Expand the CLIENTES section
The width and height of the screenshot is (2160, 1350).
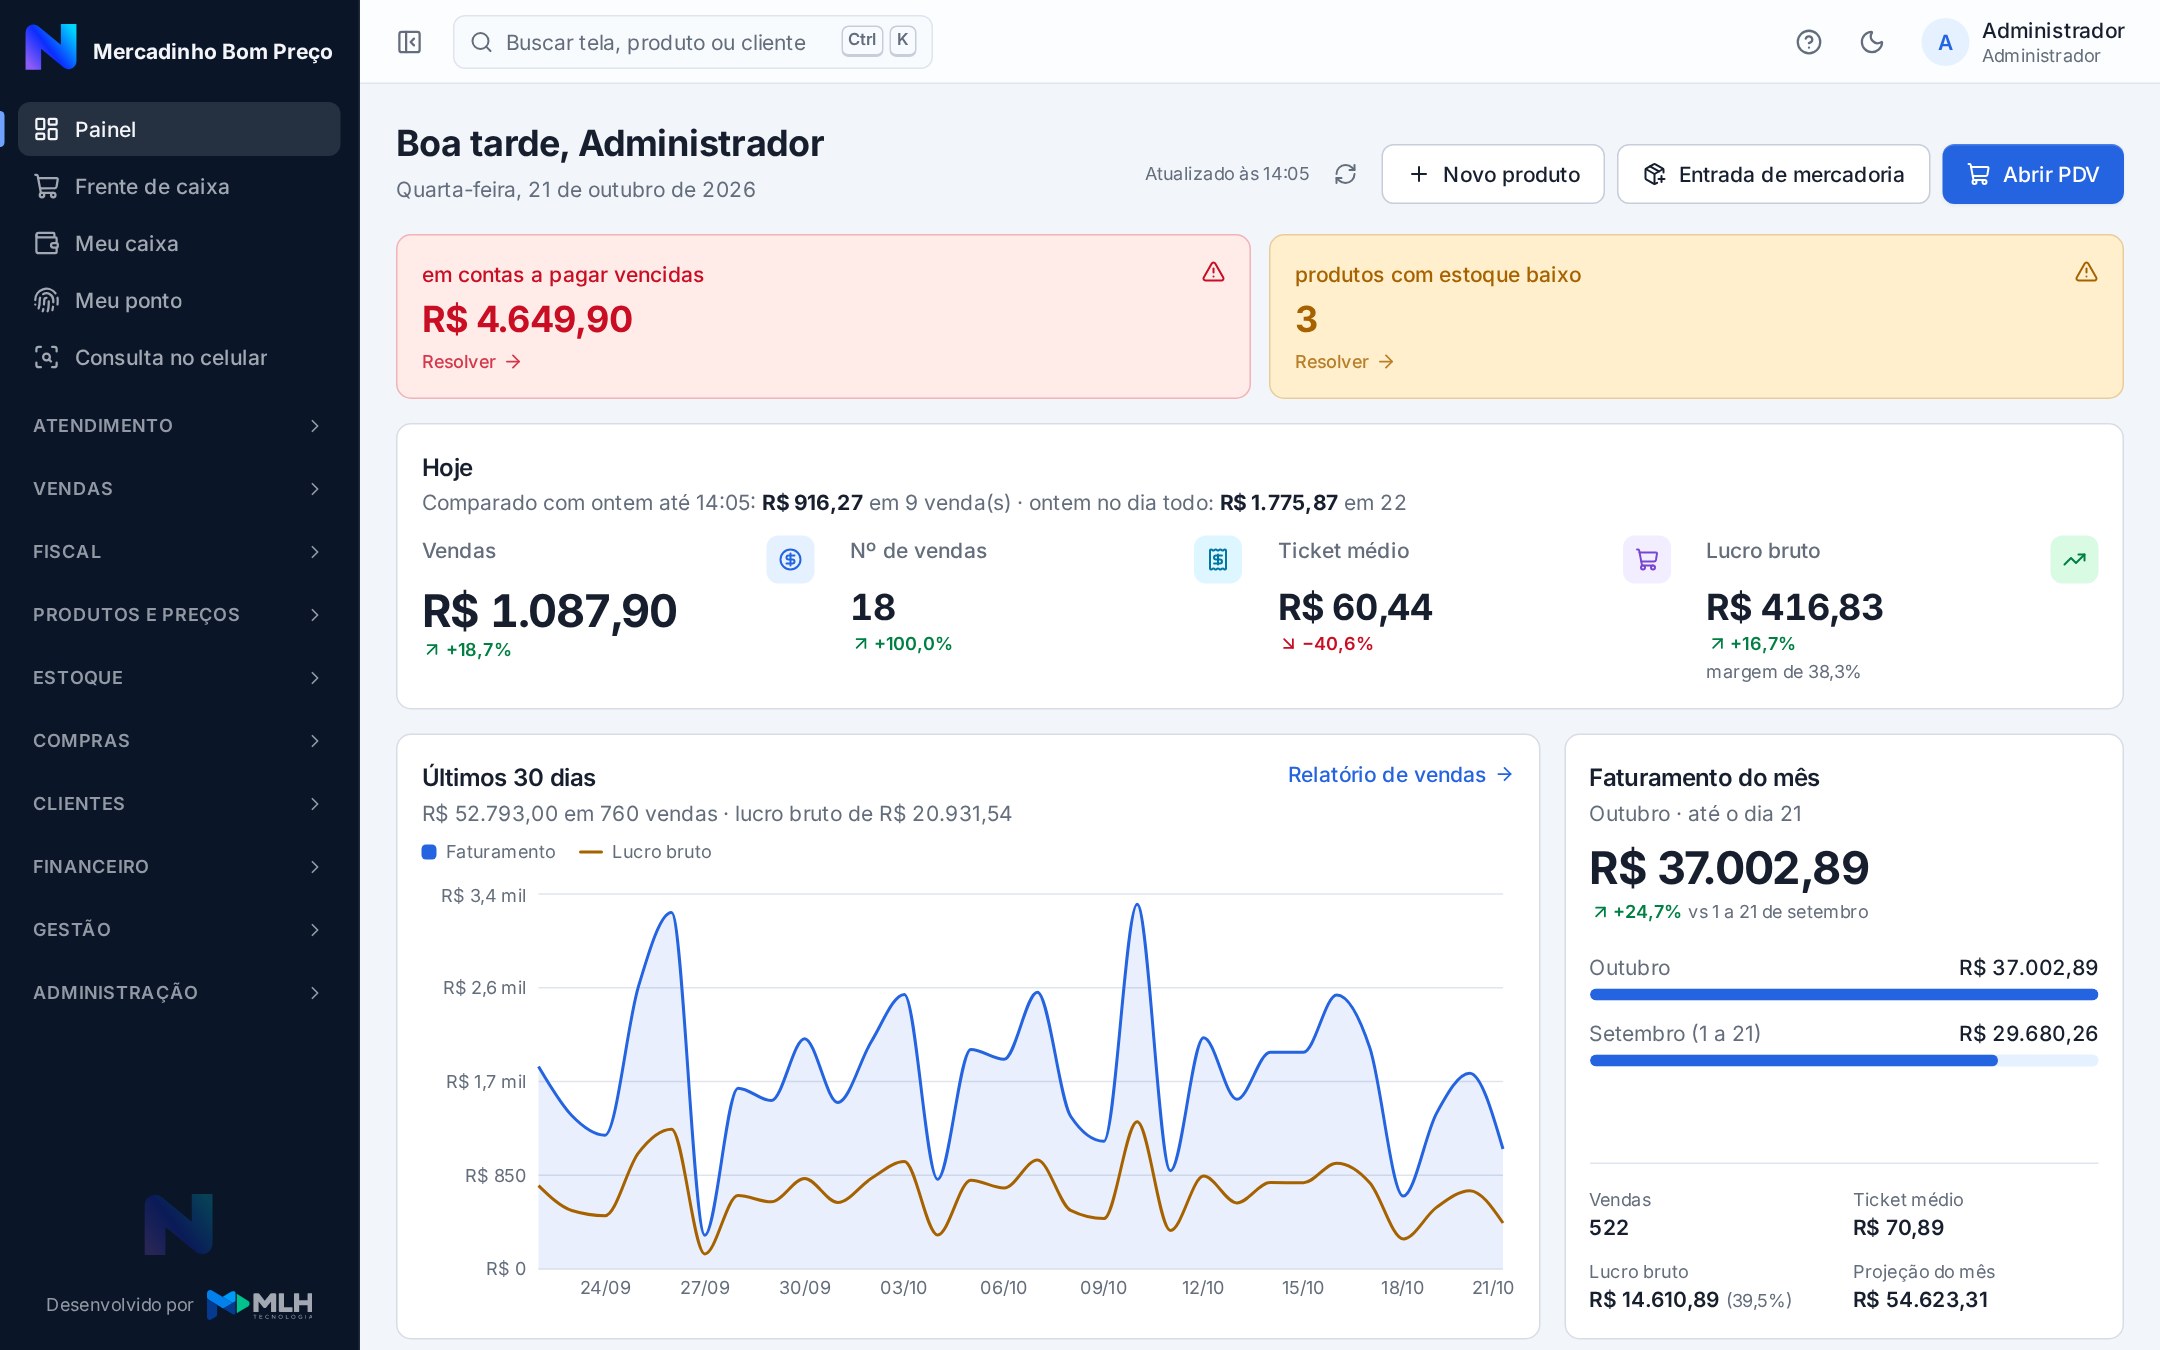tap(179, 804)
